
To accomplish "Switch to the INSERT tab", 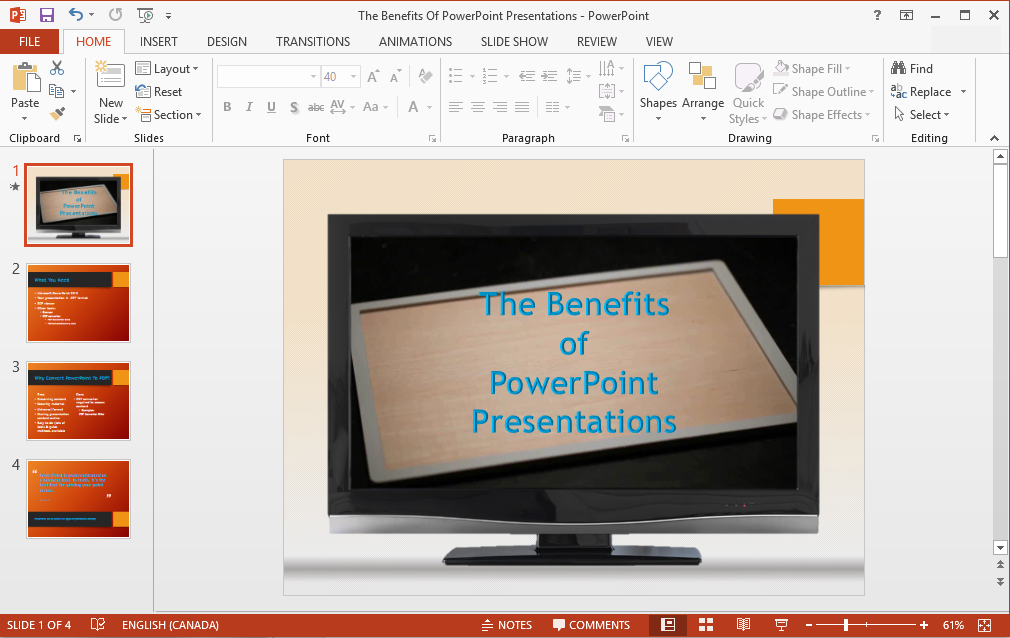I will (x=158, y=42).
